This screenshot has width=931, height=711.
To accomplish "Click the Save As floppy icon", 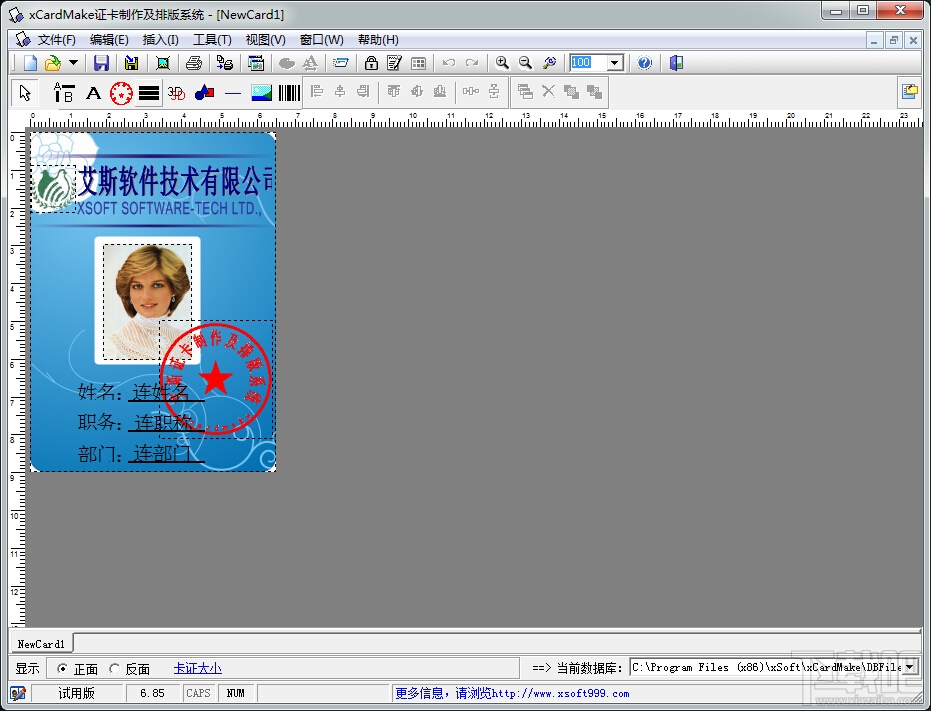I will (132, 63).
